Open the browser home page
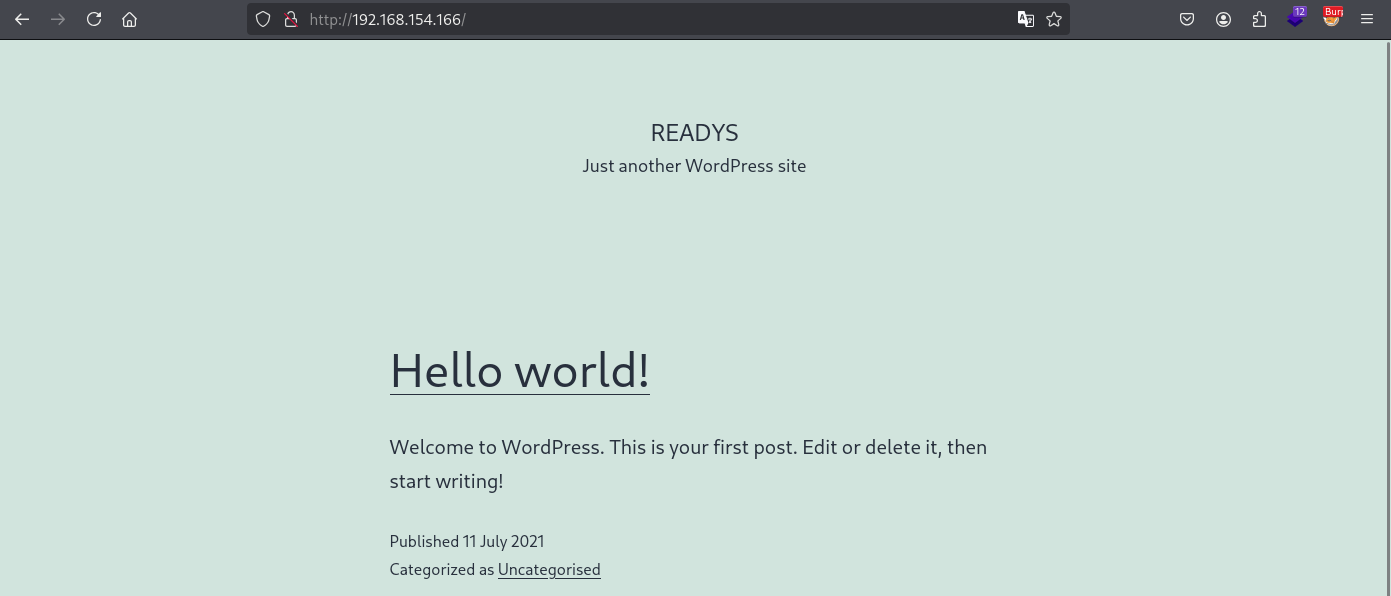The image size is (1391, 596). (x=129, y=19)
